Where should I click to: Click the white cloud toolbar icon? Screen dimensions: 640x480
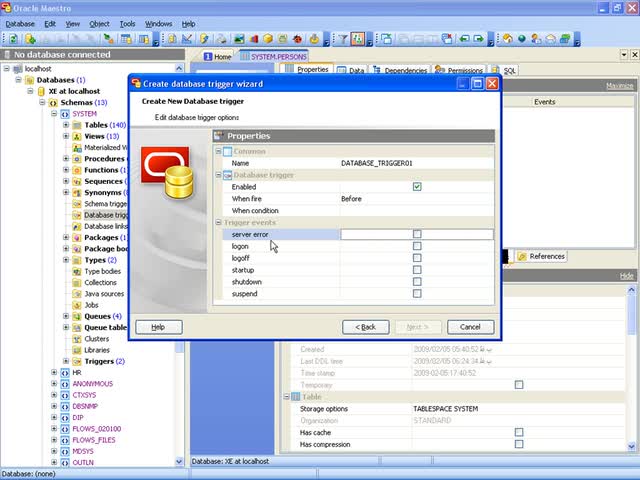[550, 39]
